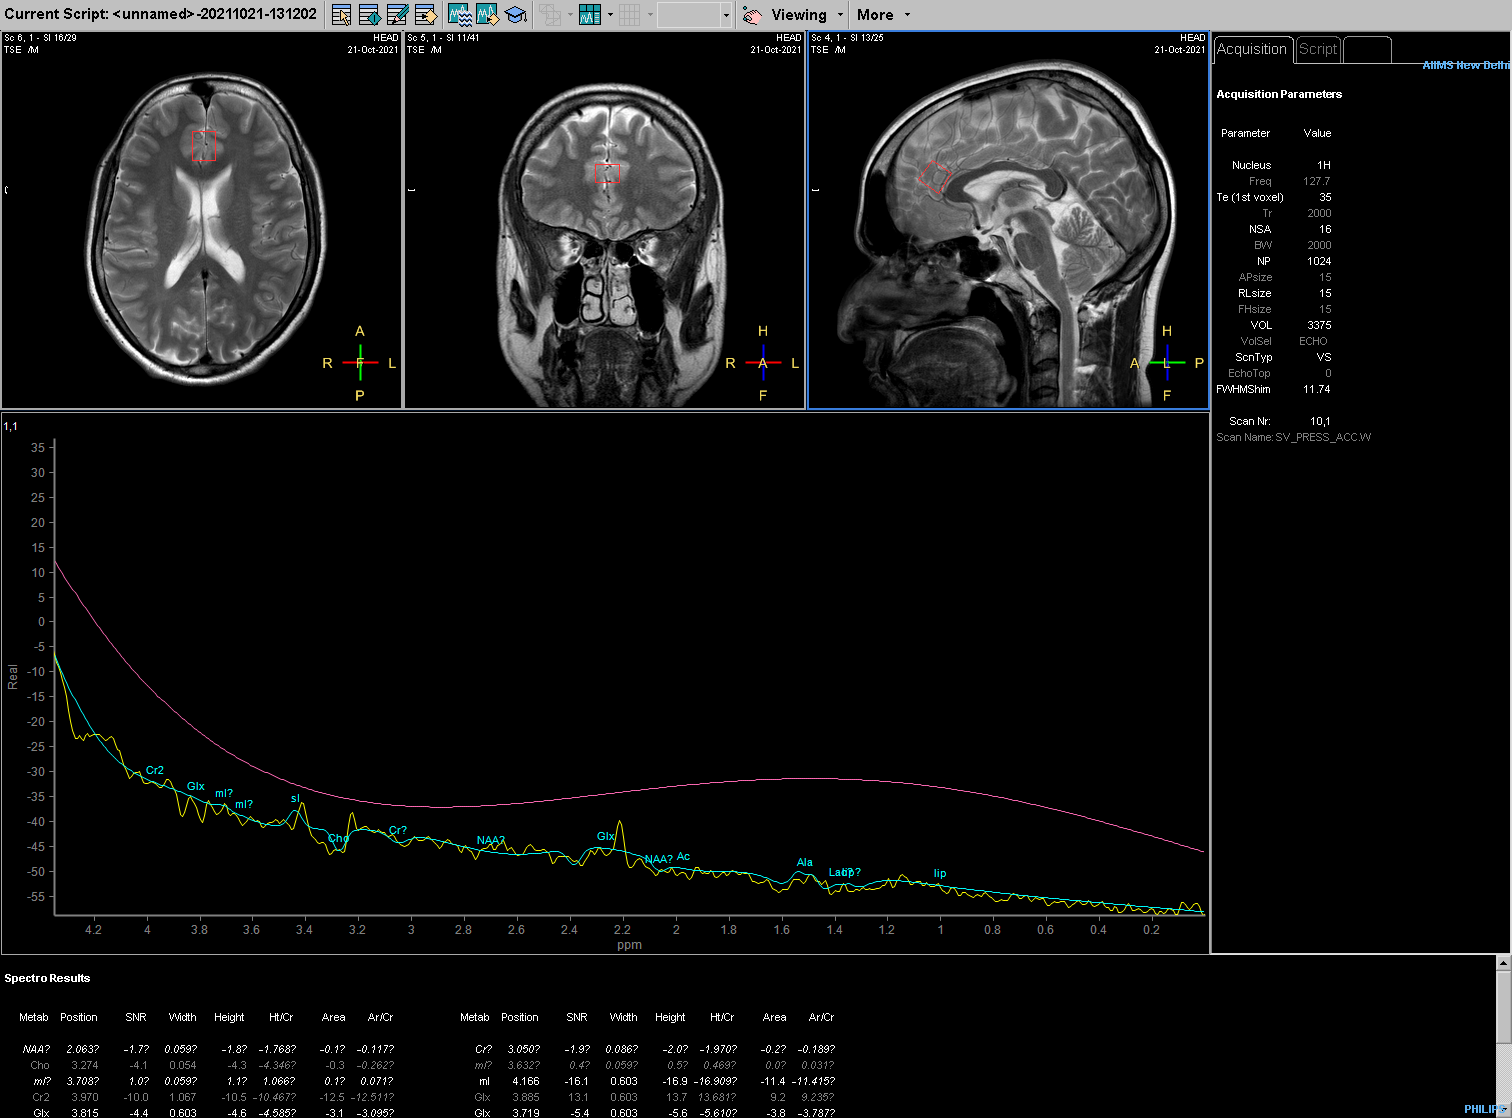Click the Ht/Cr column header on left table

tap(281, 1017)
